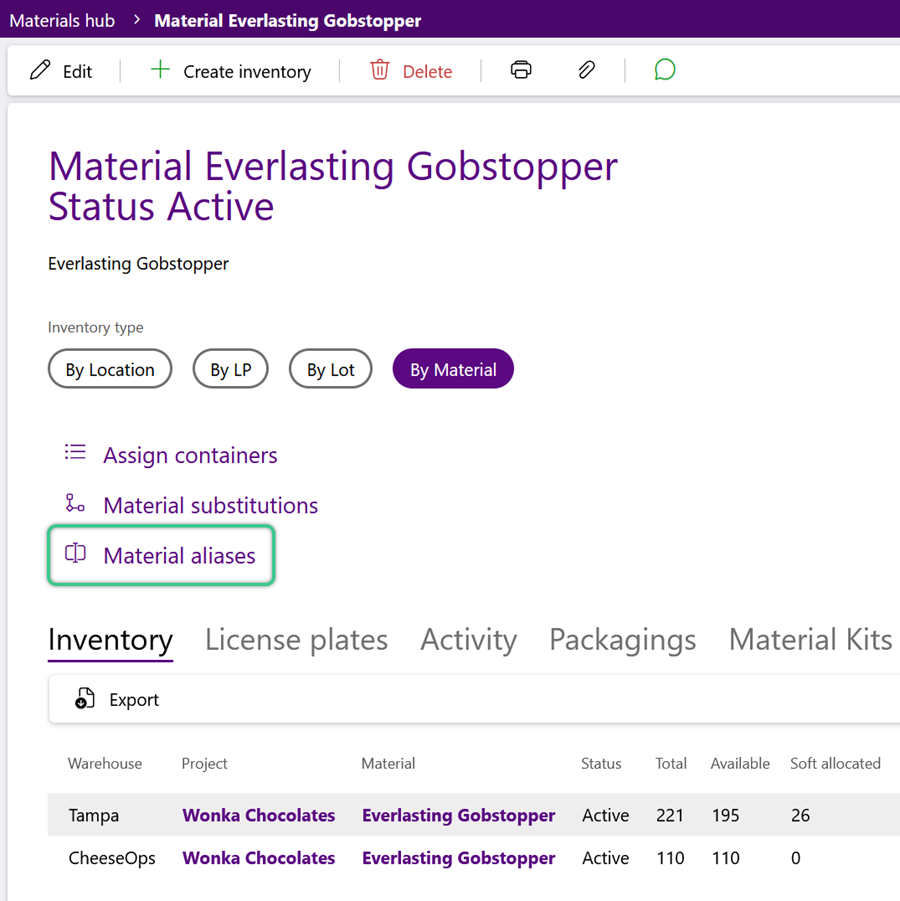
Task: Click Active status in CheeseOps row
Action: [605, 857]
